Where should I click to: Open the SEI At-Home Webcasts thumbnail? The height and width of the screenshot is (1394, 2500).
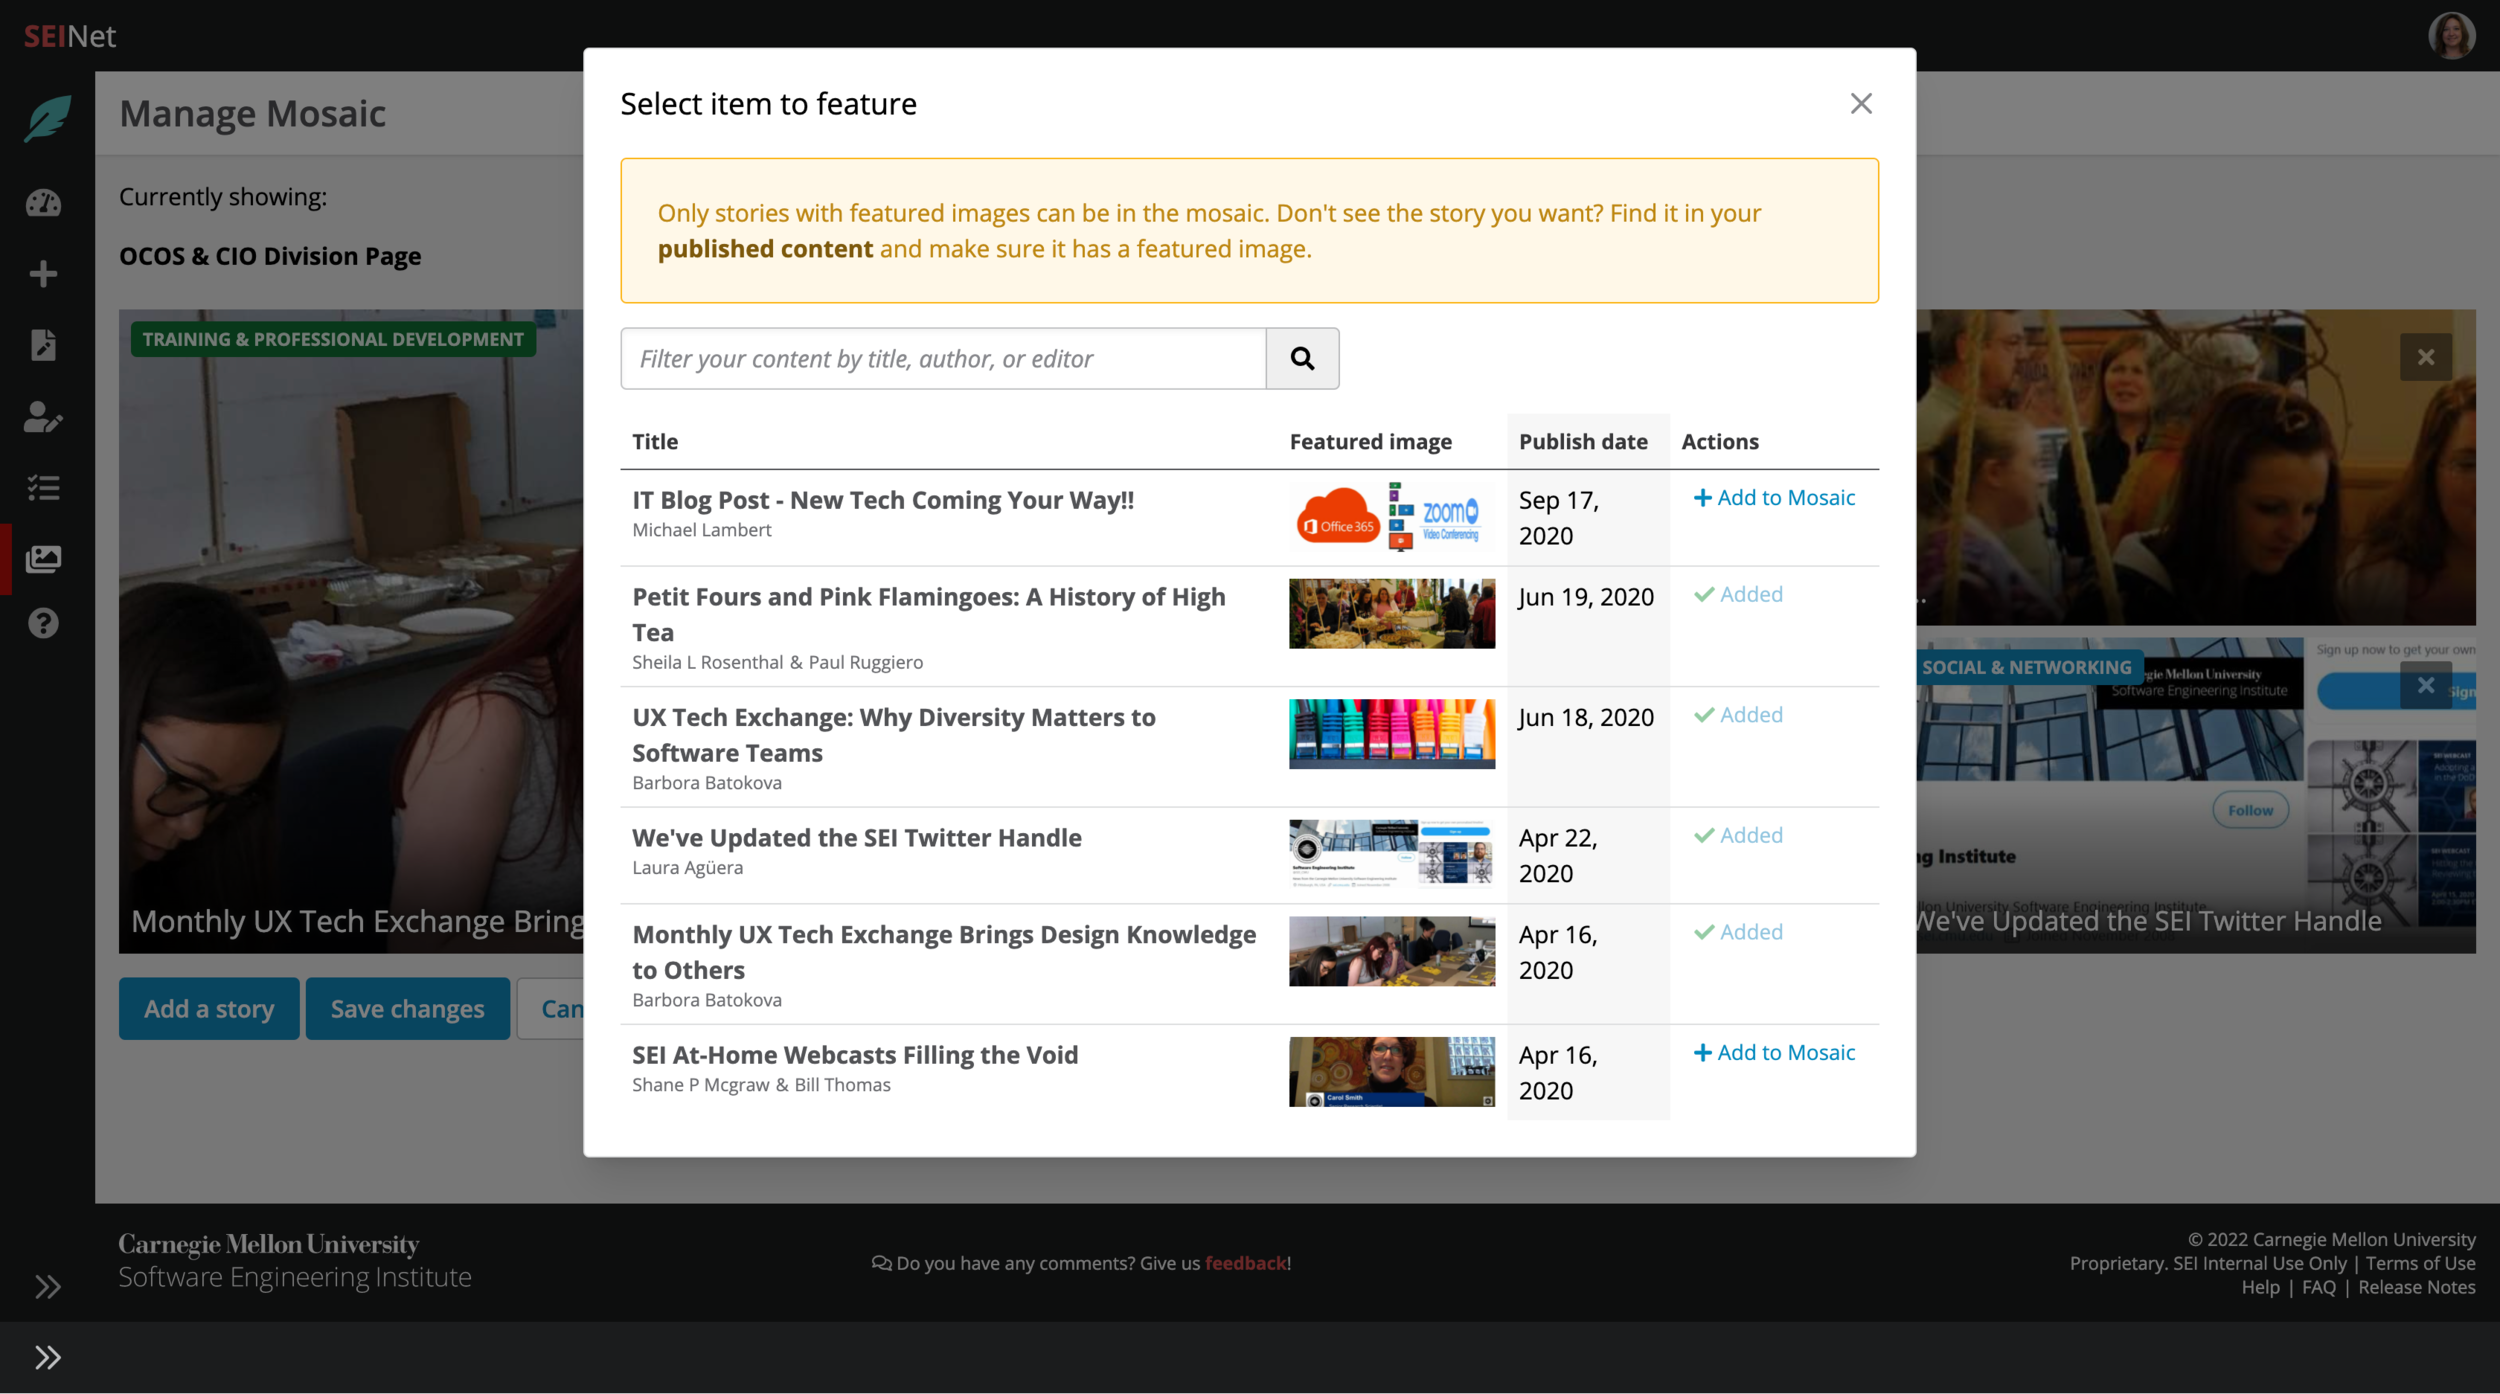point(1391,1071)
